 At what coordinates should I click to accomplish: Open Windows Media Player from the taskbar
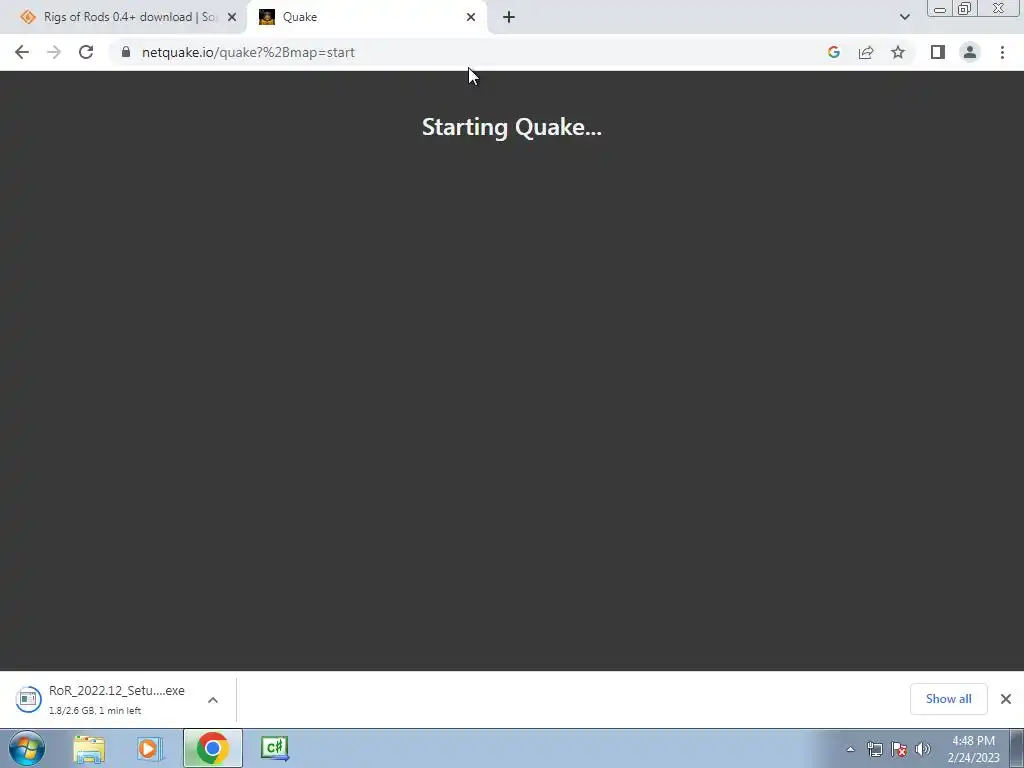pos(150,748)
